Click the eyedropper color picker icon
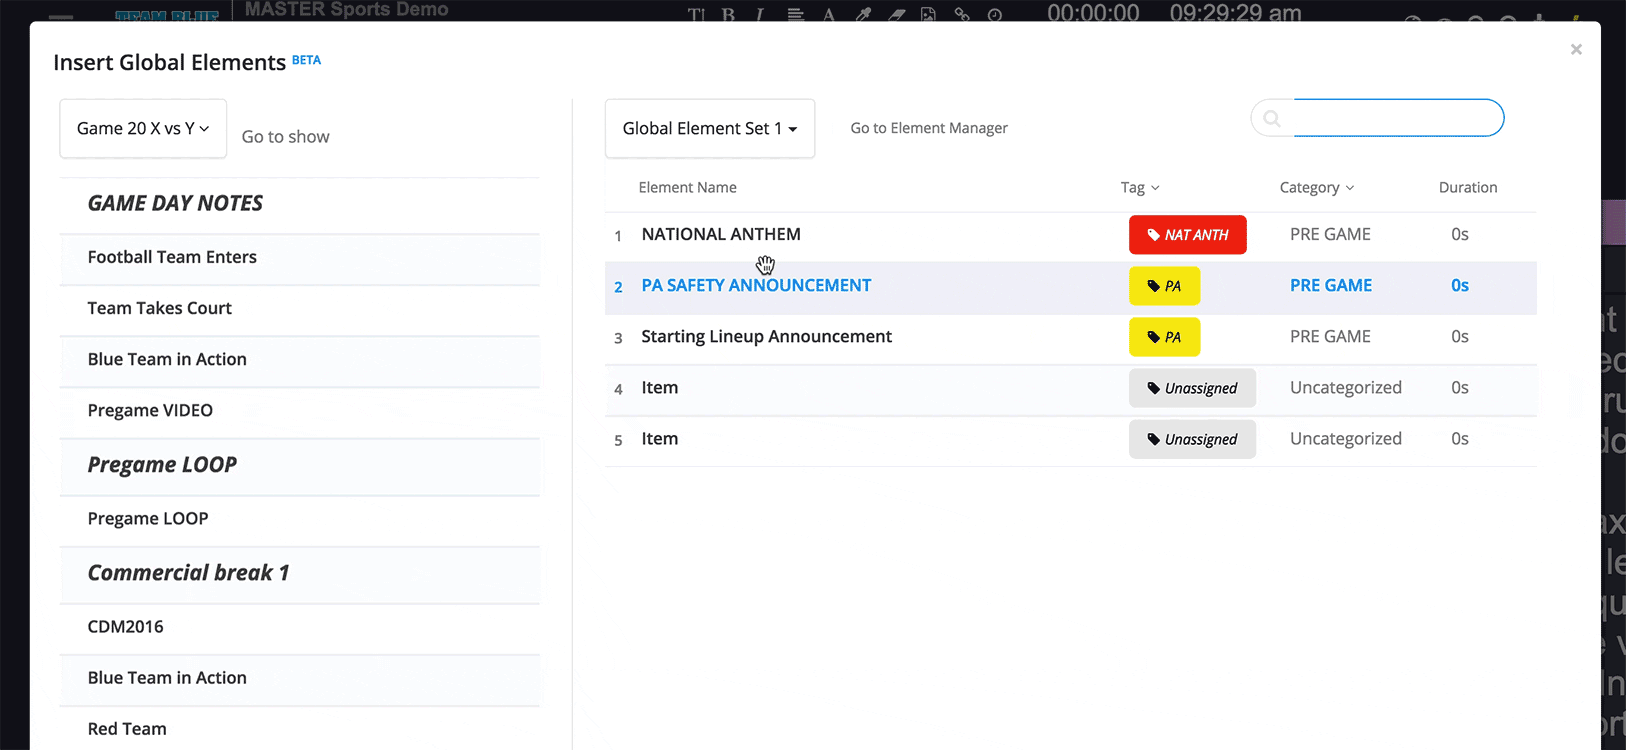The width and height of the screenshot is (1626, 750). click(x=863, y=14)
